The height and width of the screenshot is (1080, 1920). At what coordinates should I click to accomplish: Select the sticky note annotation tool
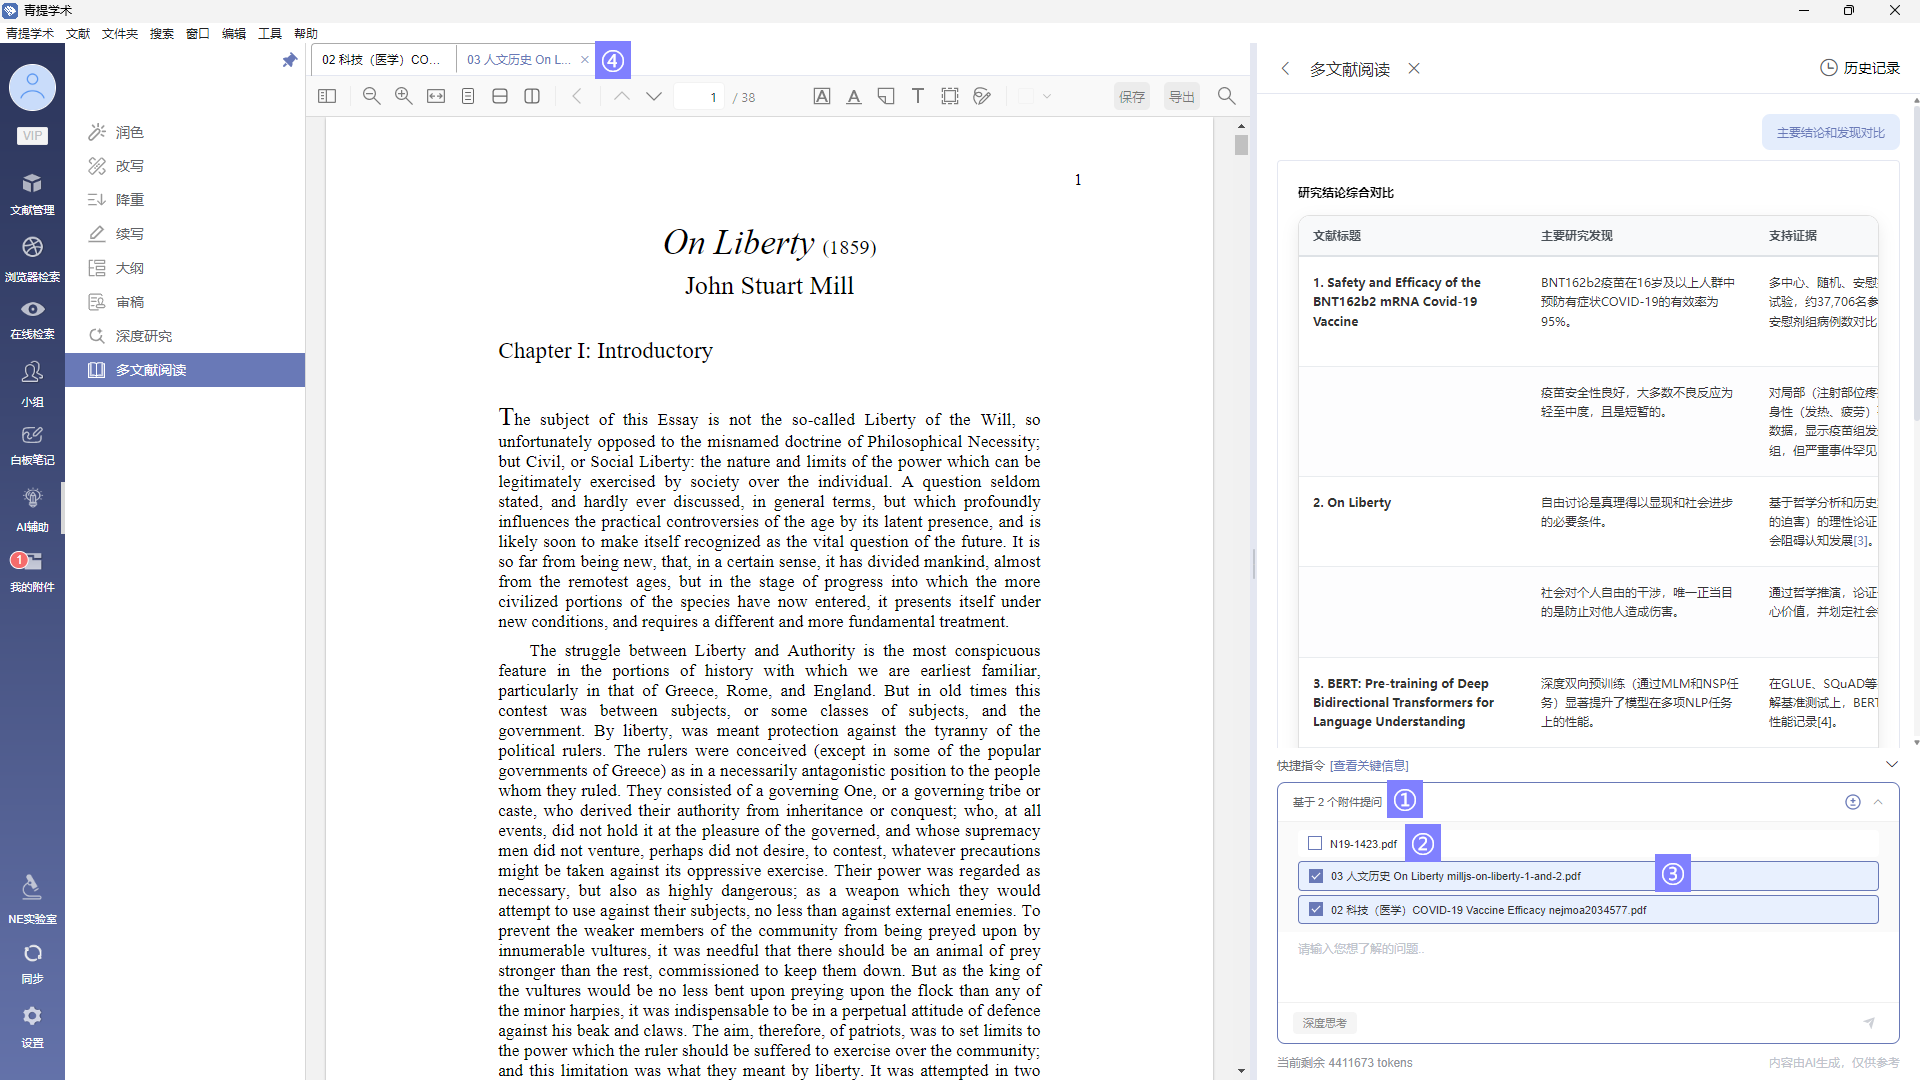point(886,96)
